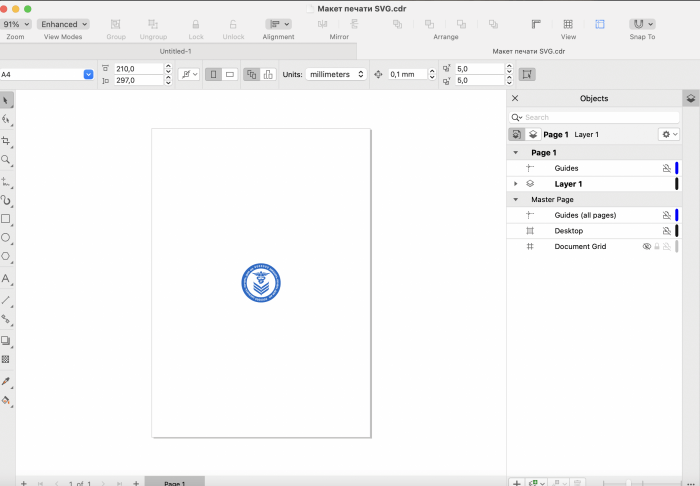The image size is (700, 486).
Task: Select the Polygon tool
Action: pyautogui.click(x=6, y=256)
